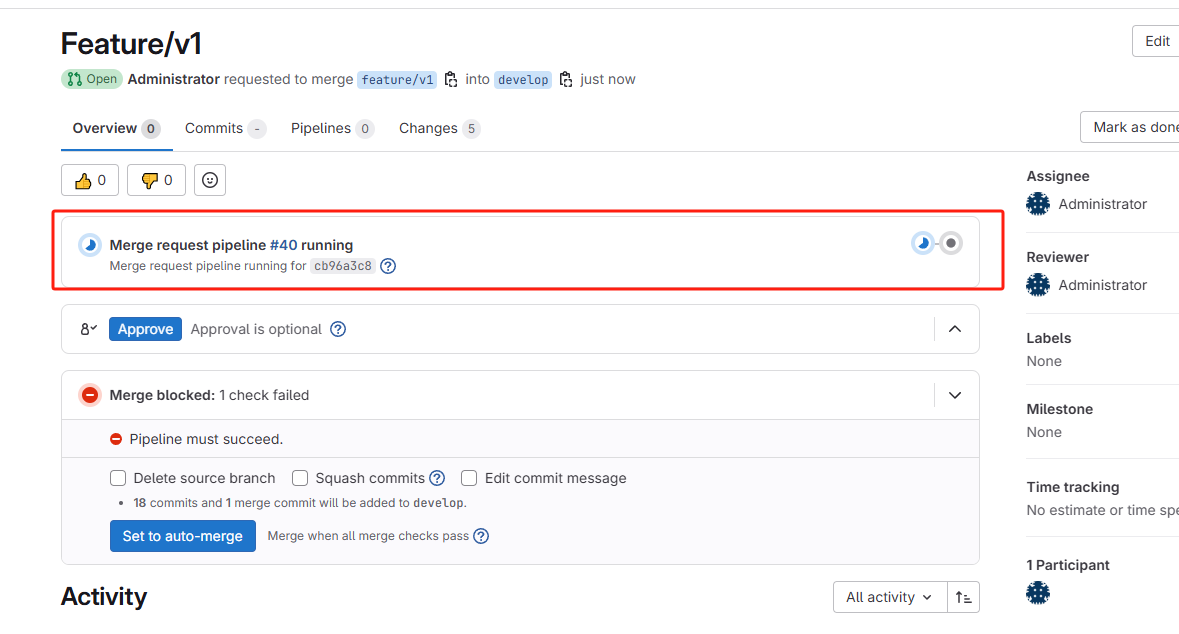
Task: Toggle activity sort order button
Action: 963,597
